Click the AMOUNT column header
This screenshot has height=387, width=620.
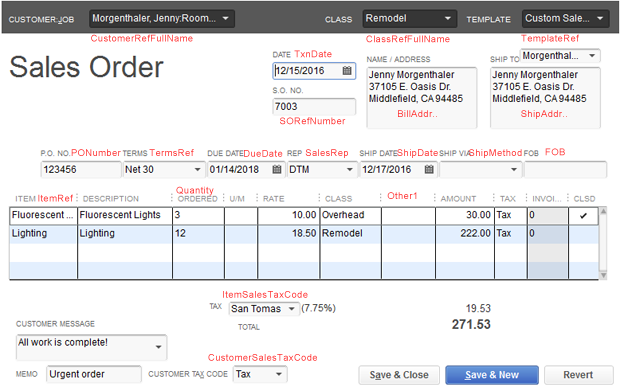pyautogui.click(x=458, y=199)
